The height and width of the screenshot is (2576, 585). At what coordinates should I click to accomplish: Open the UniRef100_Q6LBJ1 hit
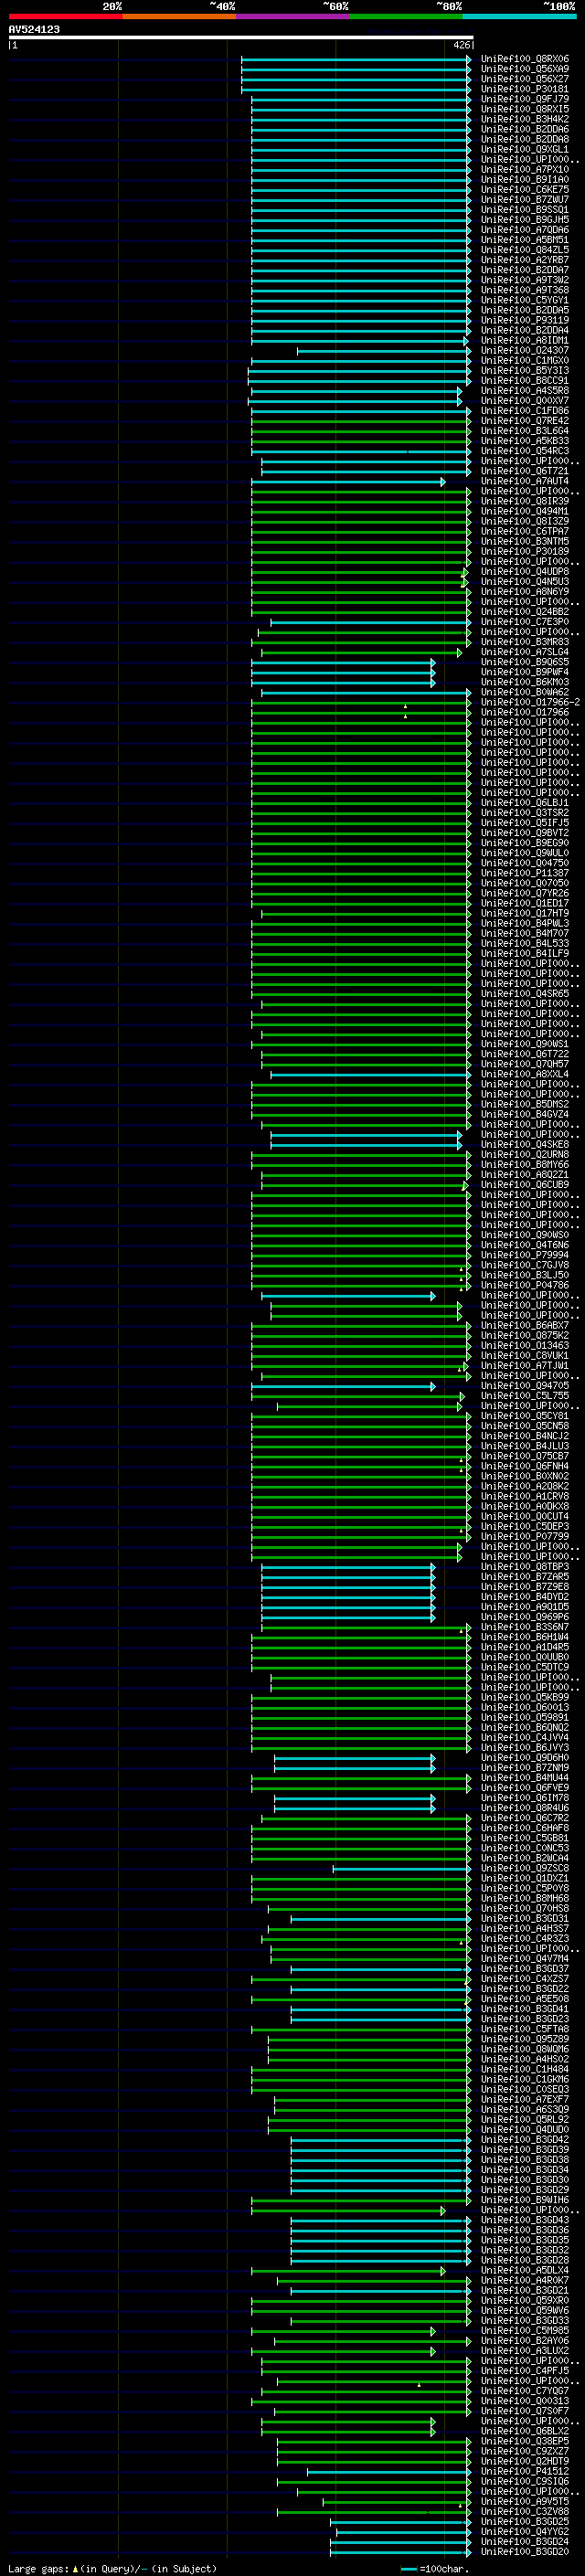tap(525, 802)
